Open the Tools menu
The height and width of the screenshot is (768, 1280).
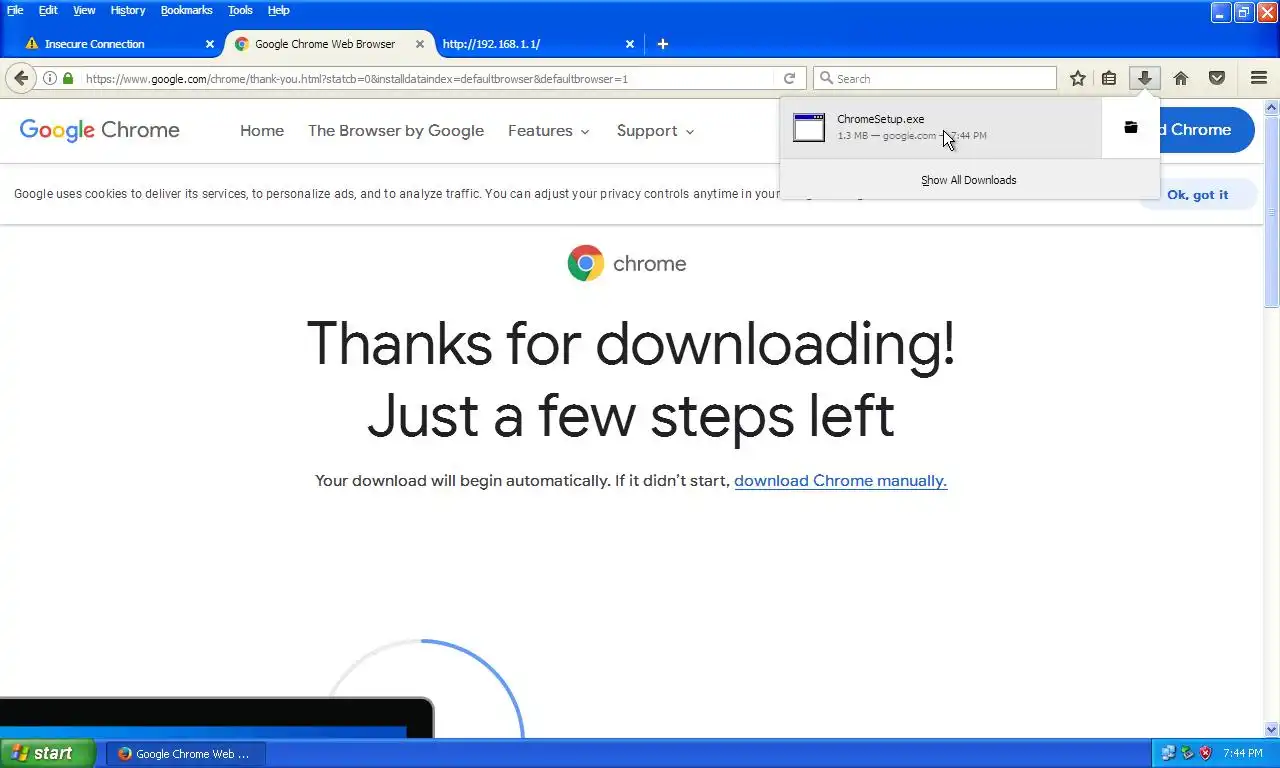(x=240, y=10)
